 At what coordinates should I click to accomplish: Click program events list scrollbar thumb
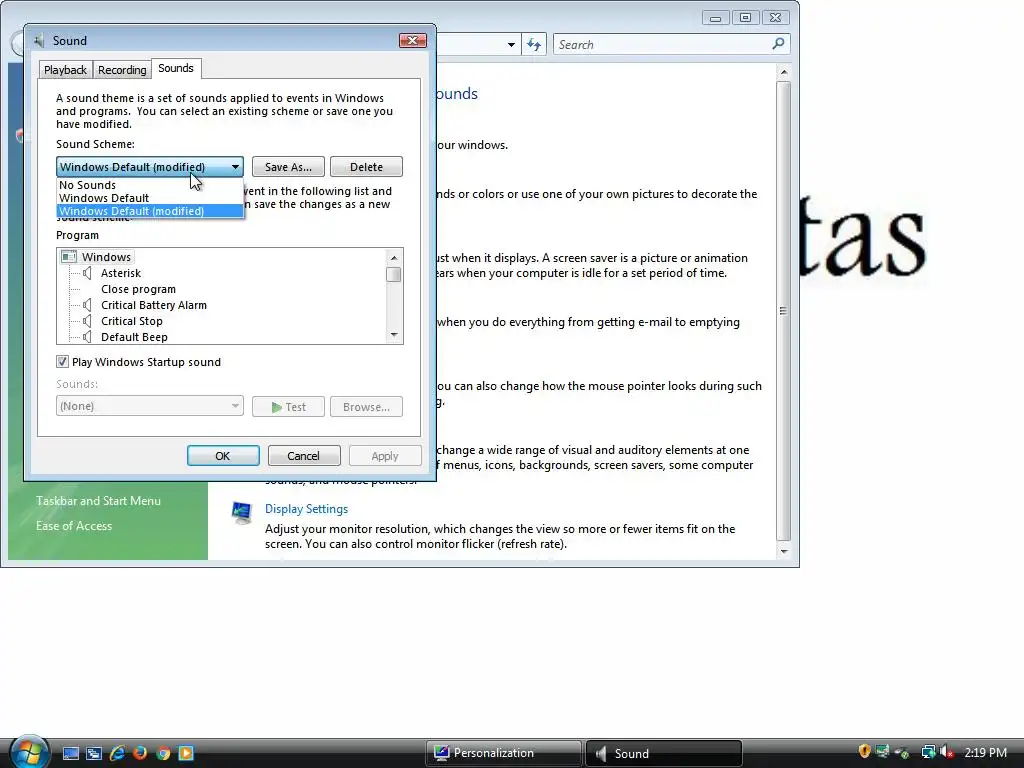(394, 274)
